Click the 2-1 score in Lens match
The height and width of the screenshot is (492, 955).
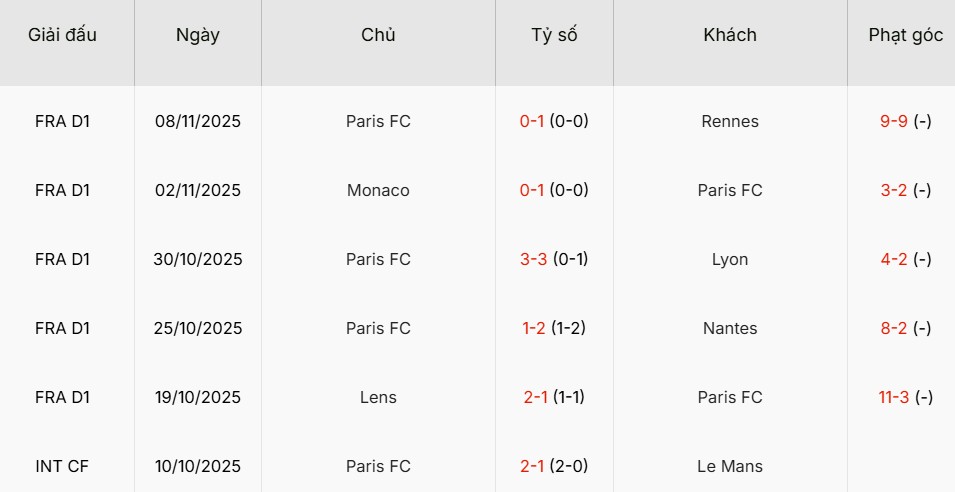tap(536, 398)
